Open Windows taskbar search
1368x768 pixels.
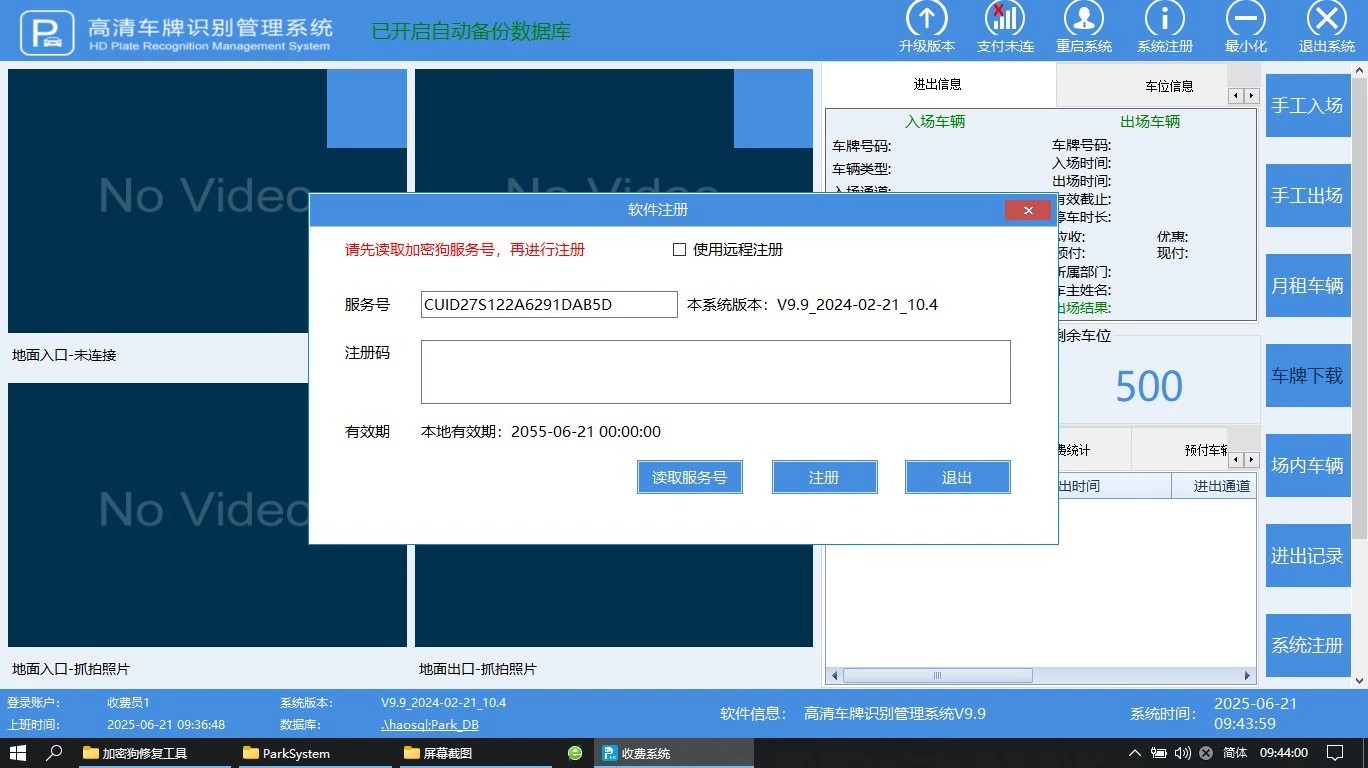54,753
